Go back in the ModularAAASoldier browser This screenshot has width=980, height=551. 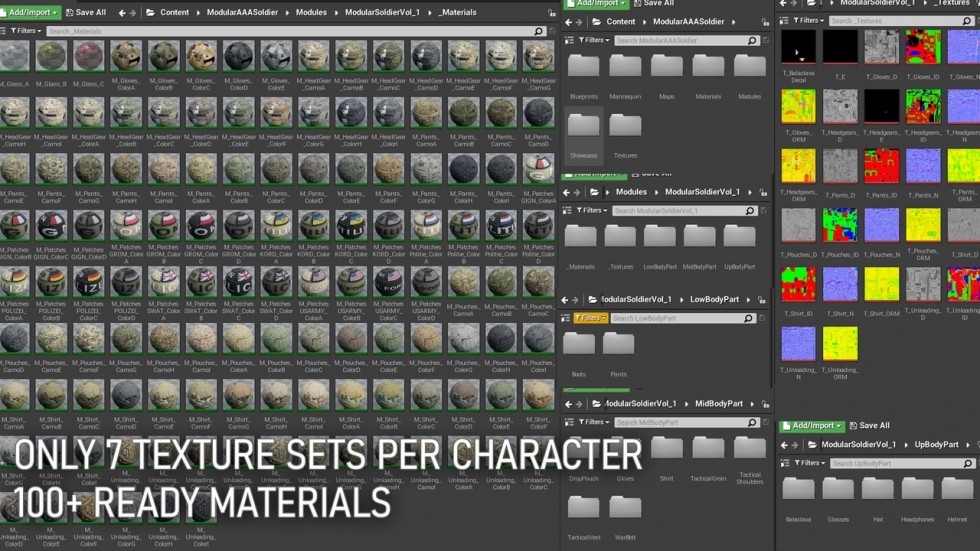pos(568,22)
